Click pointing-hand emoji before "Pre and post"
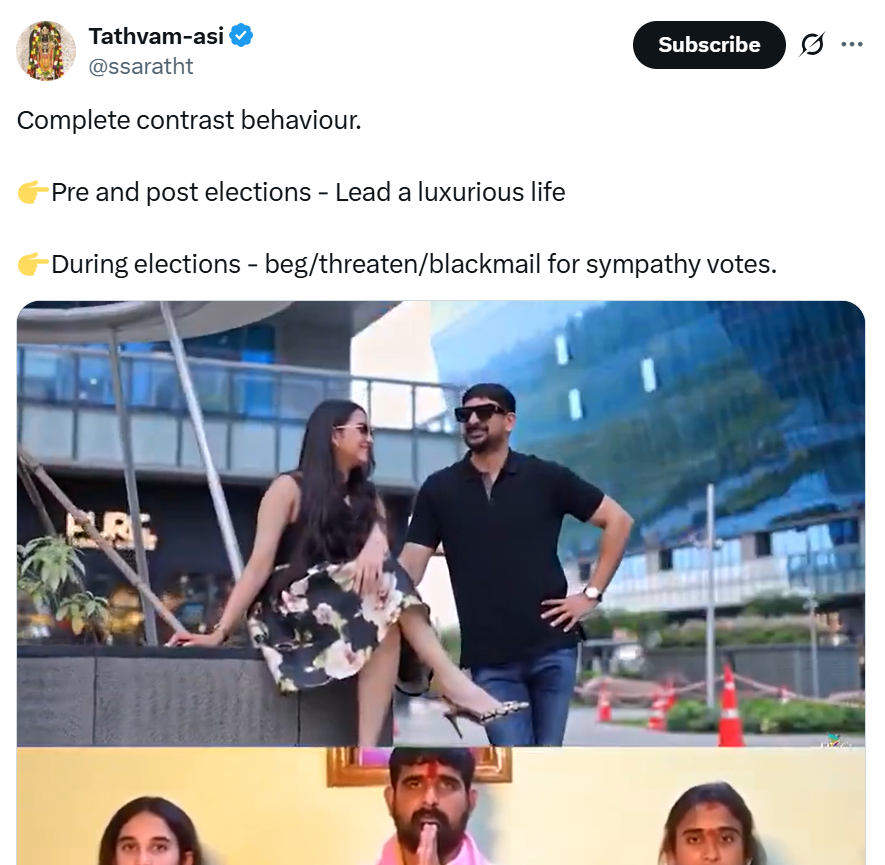 (32, 192)
